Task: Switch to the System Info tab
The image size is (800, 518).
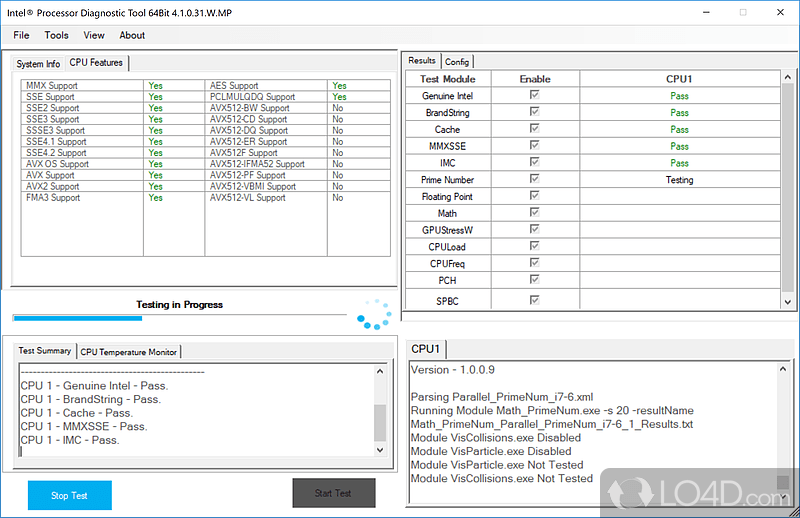Action: 38,64
